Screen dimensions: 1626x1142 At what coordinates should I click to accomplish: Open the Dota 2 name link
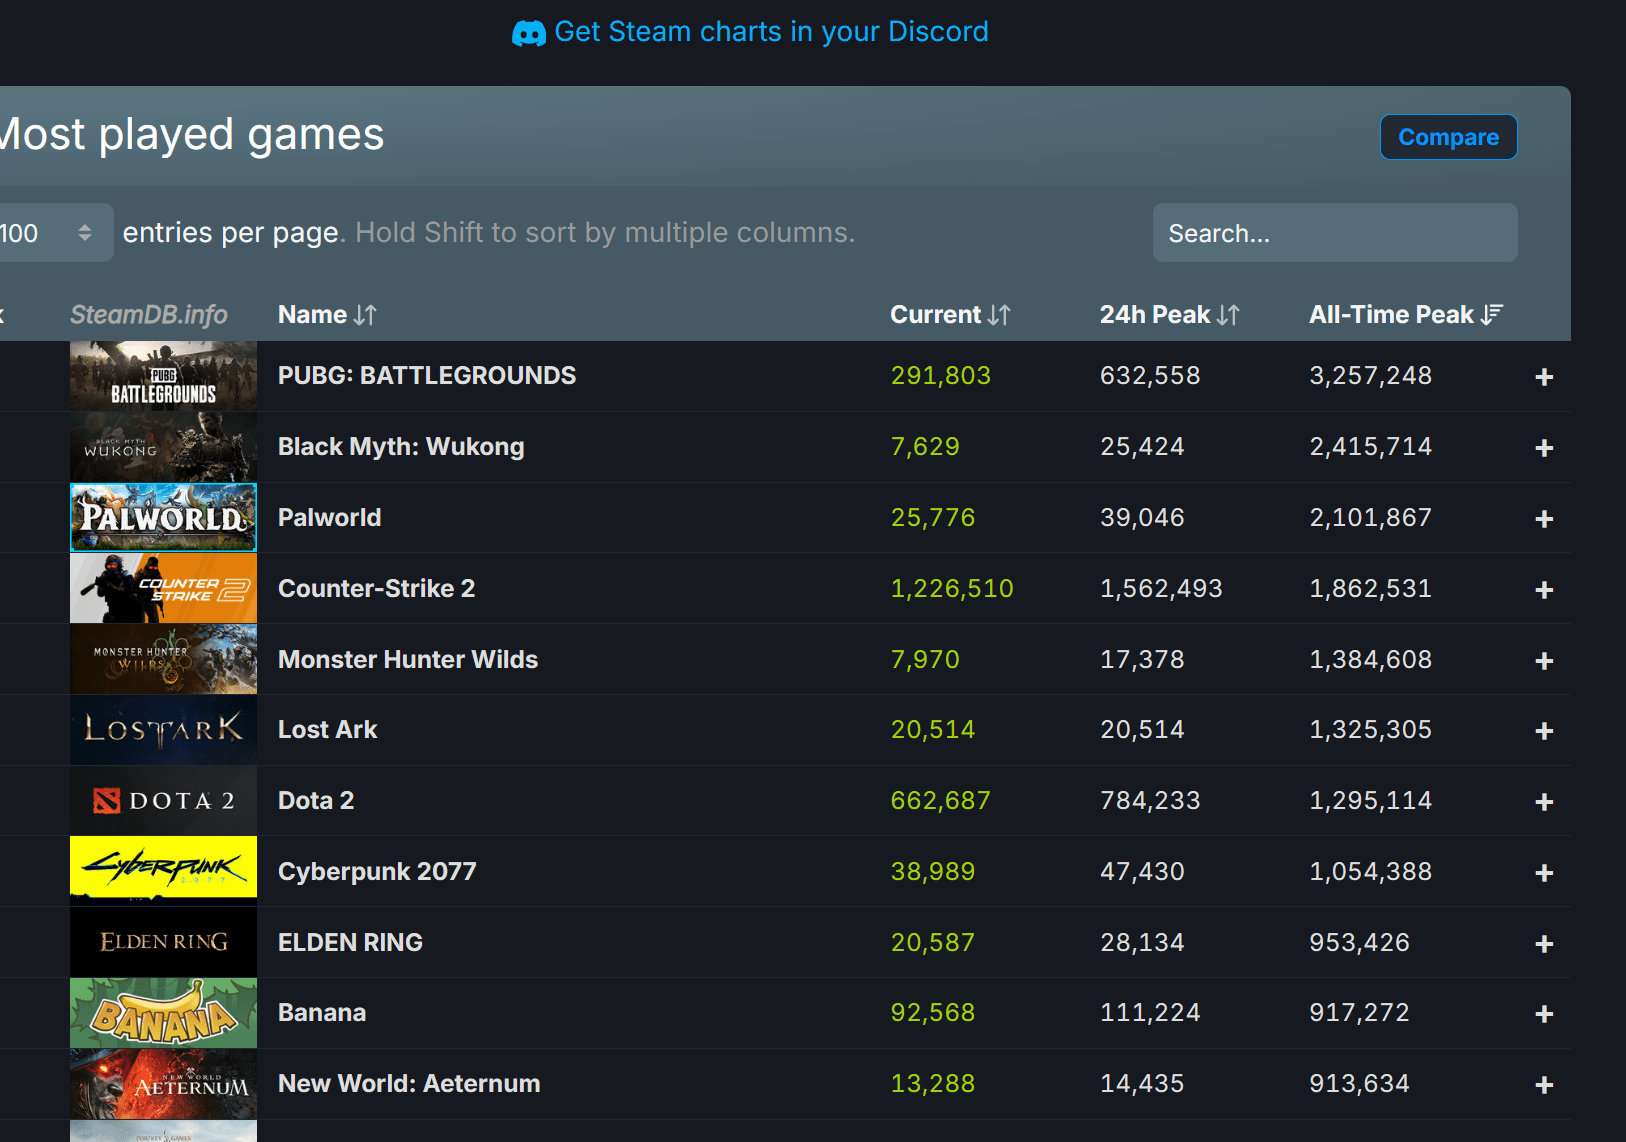tap(316, 801)
